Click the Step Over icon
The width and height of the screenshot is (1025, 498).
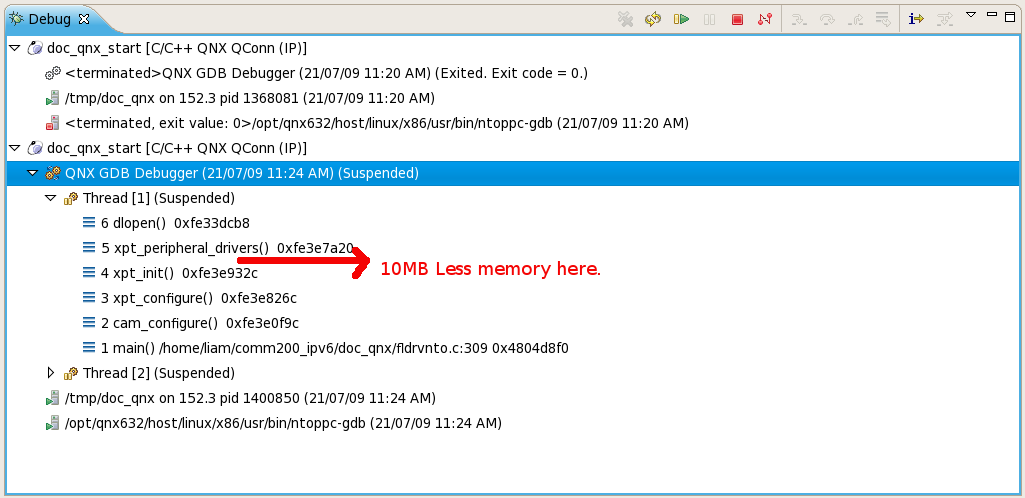click(x=827, y=19)
